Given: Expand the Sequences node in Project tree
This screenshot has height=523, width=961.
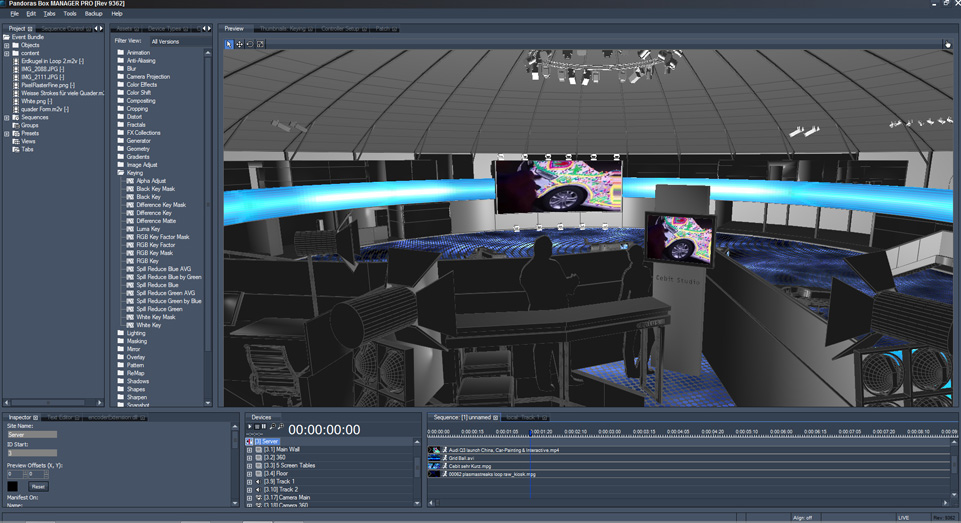Looking at the screenshot, I should pyautogui.click(x=7, y=117).
